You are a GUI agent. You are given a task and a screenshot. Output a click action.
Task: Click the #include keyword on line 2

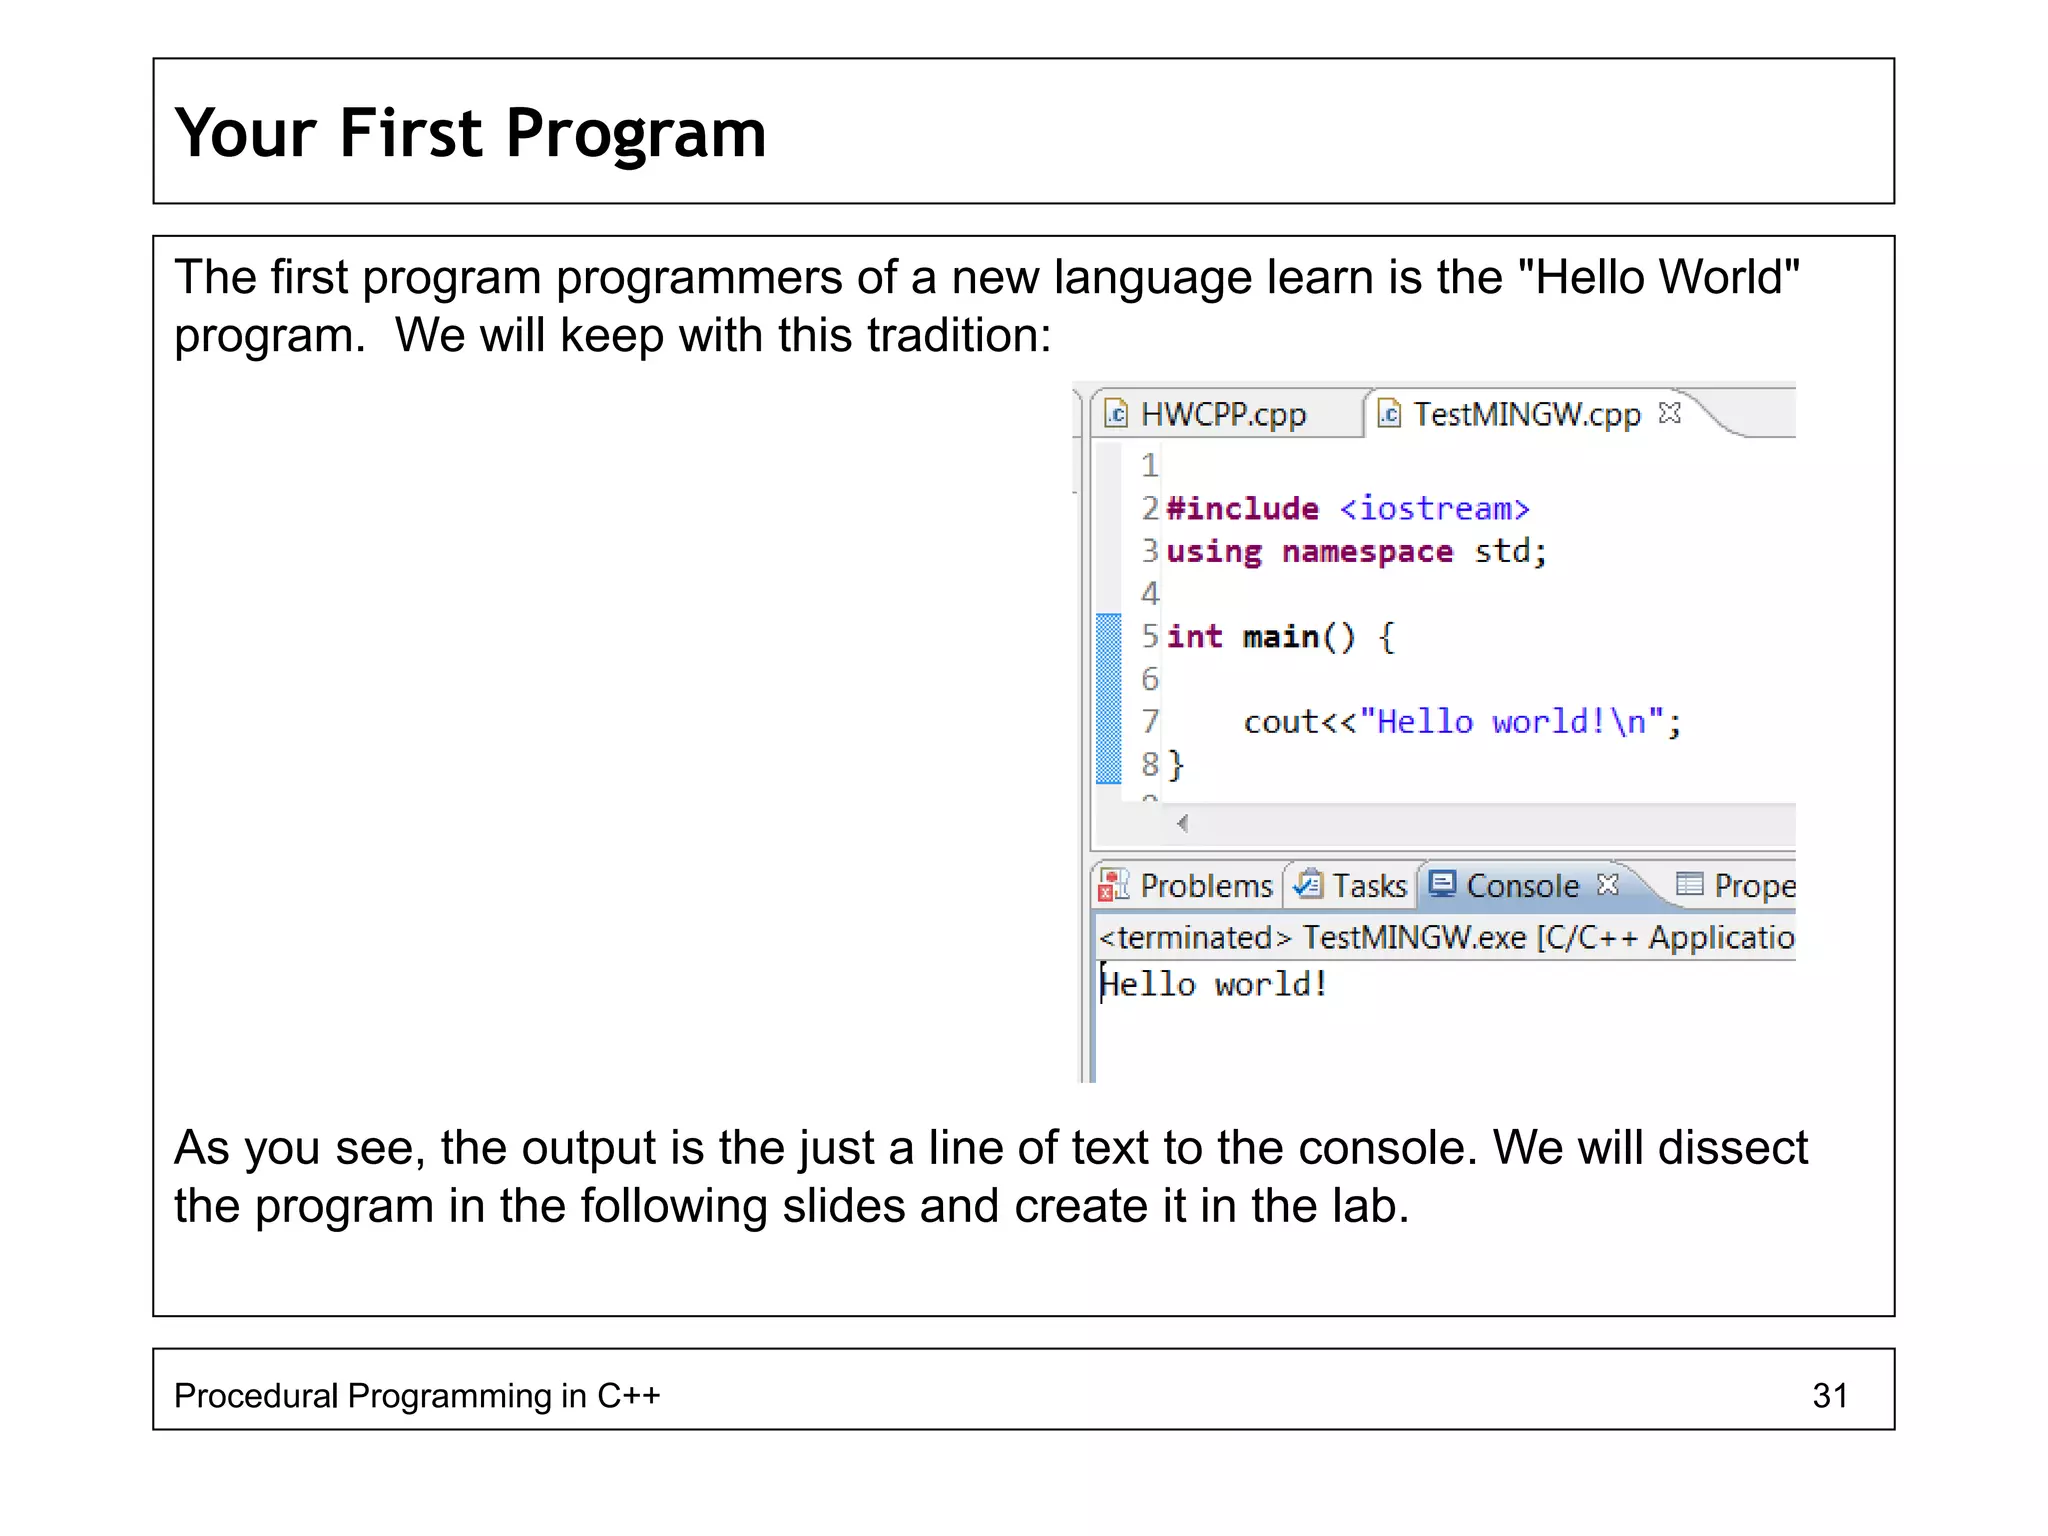tap(1243, 509)
